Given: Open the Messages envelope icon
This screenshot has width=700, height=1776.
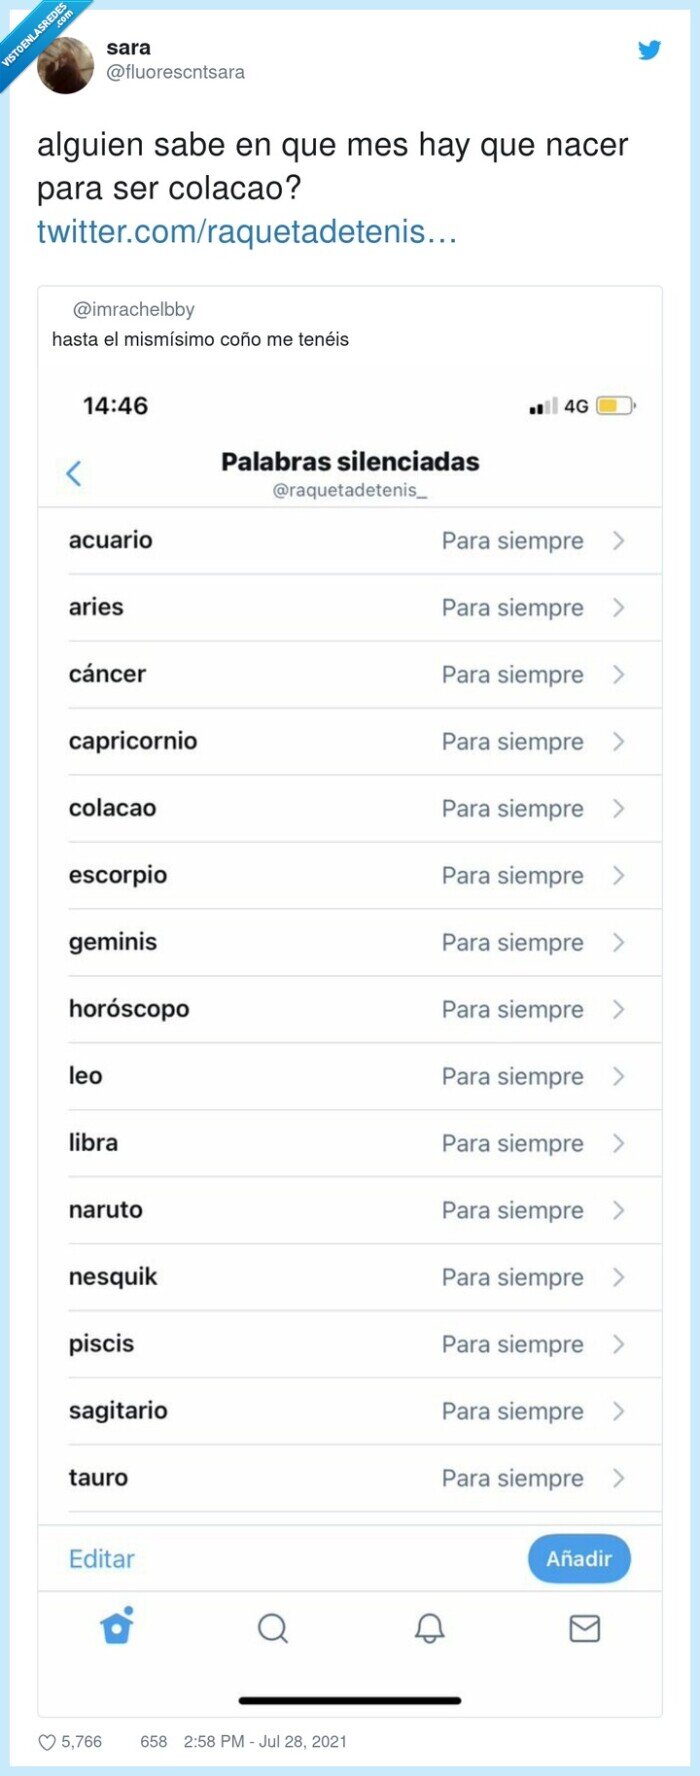Looking at the screenshot, I should [584, 1629].
